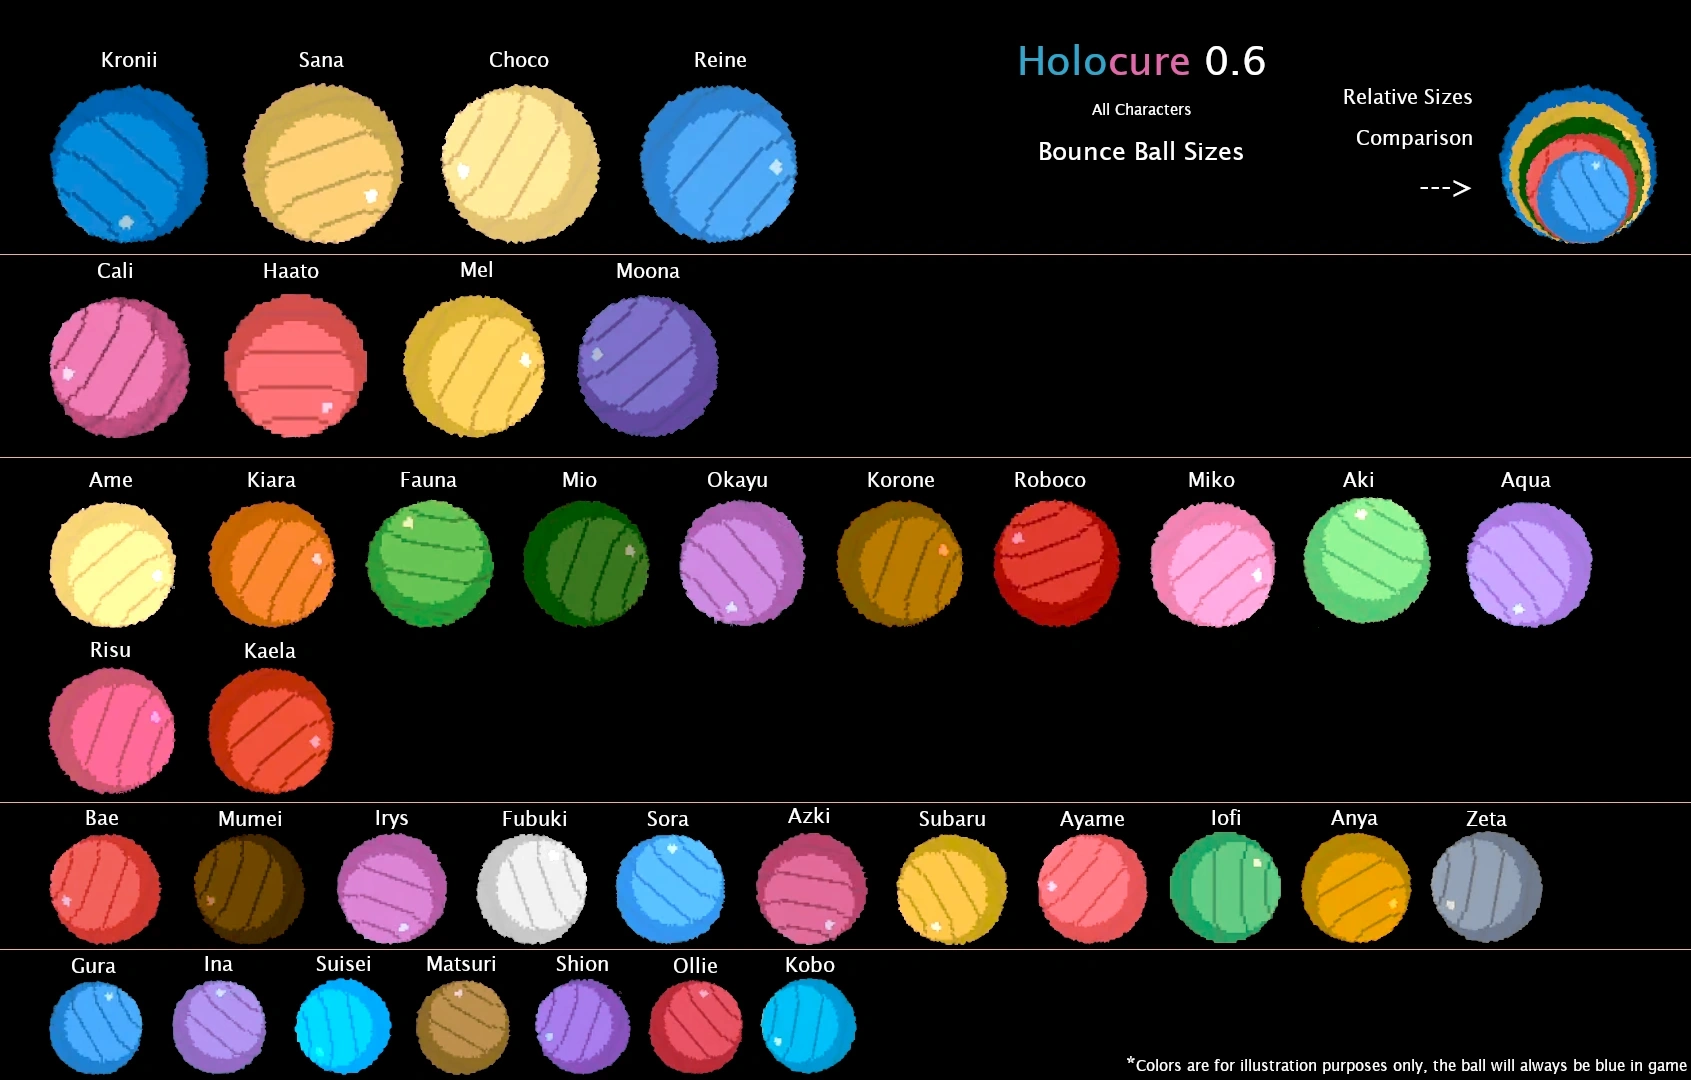Select the blue ball under Sora

(x=671, y=889)
